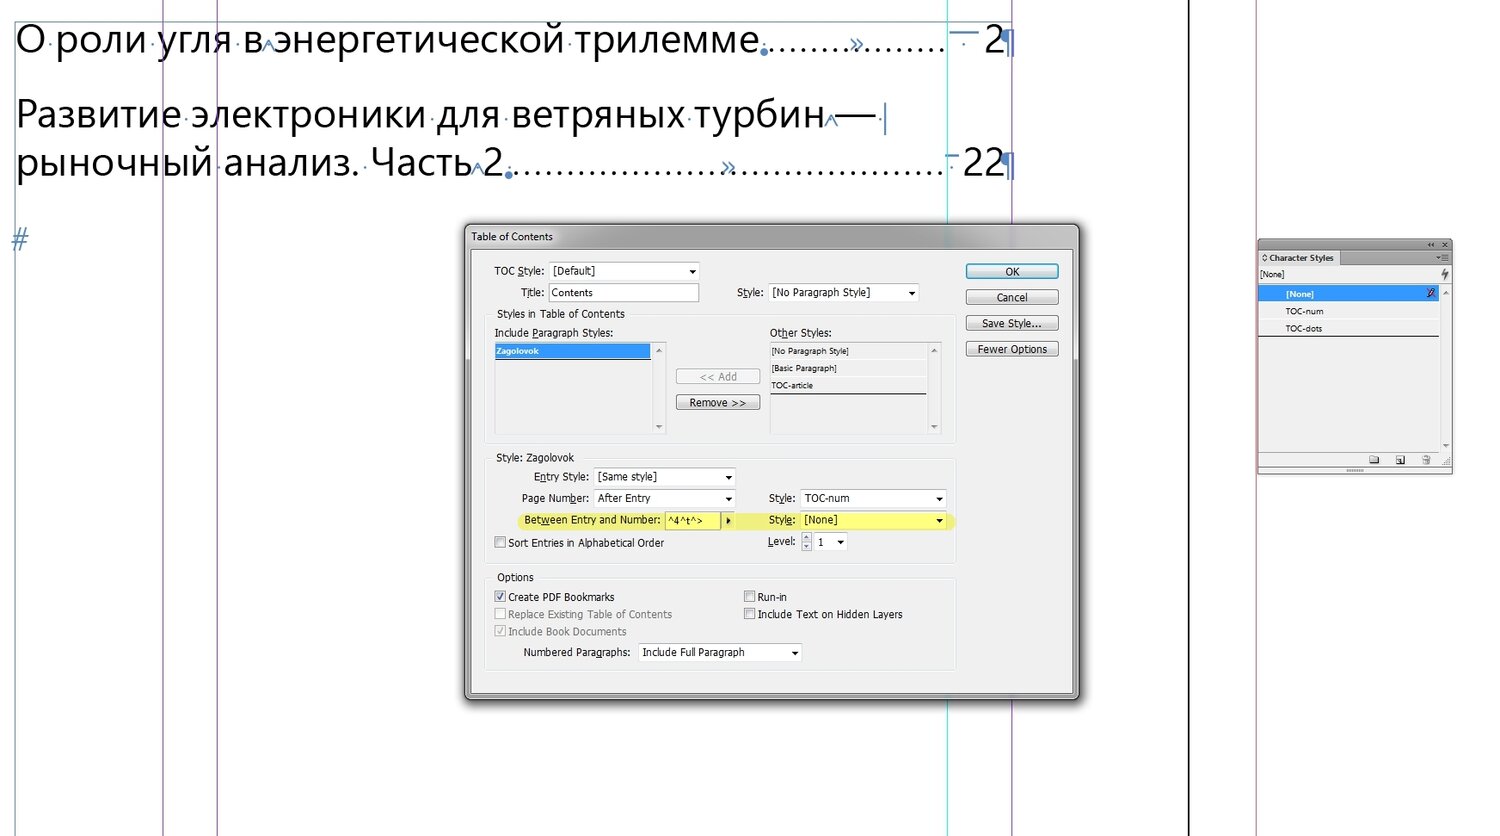Image resolution: width=1500 pixels, height=836 pixels.
Task: Create new character style icon
Action: point(1400,460)
